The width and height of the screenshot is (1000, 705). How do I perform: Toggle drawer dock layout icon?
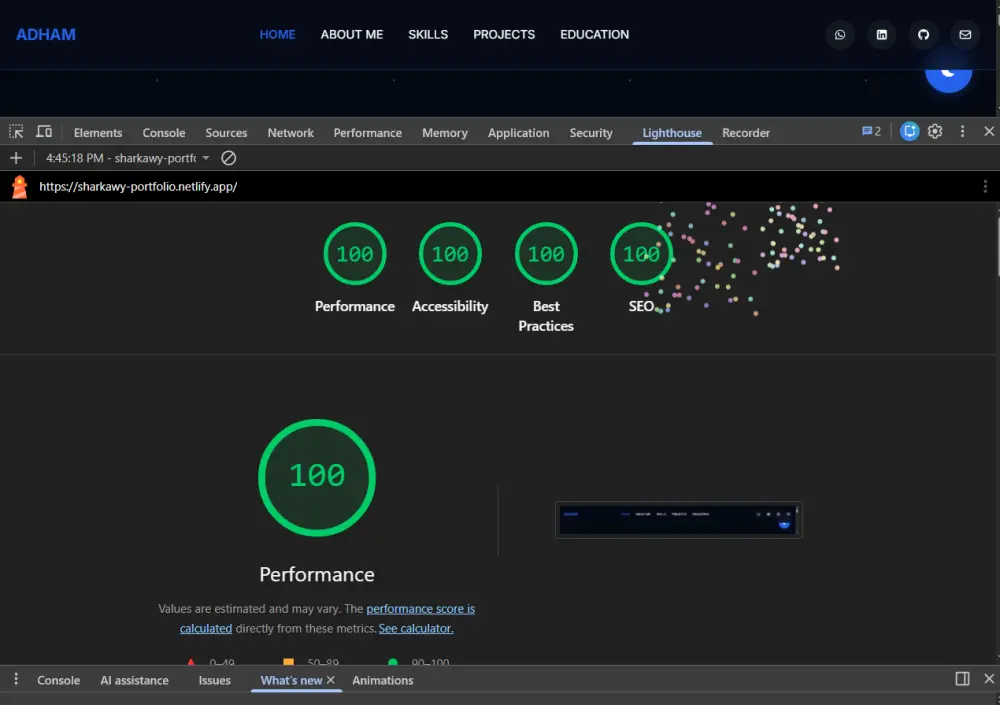[x=962, y=679]
